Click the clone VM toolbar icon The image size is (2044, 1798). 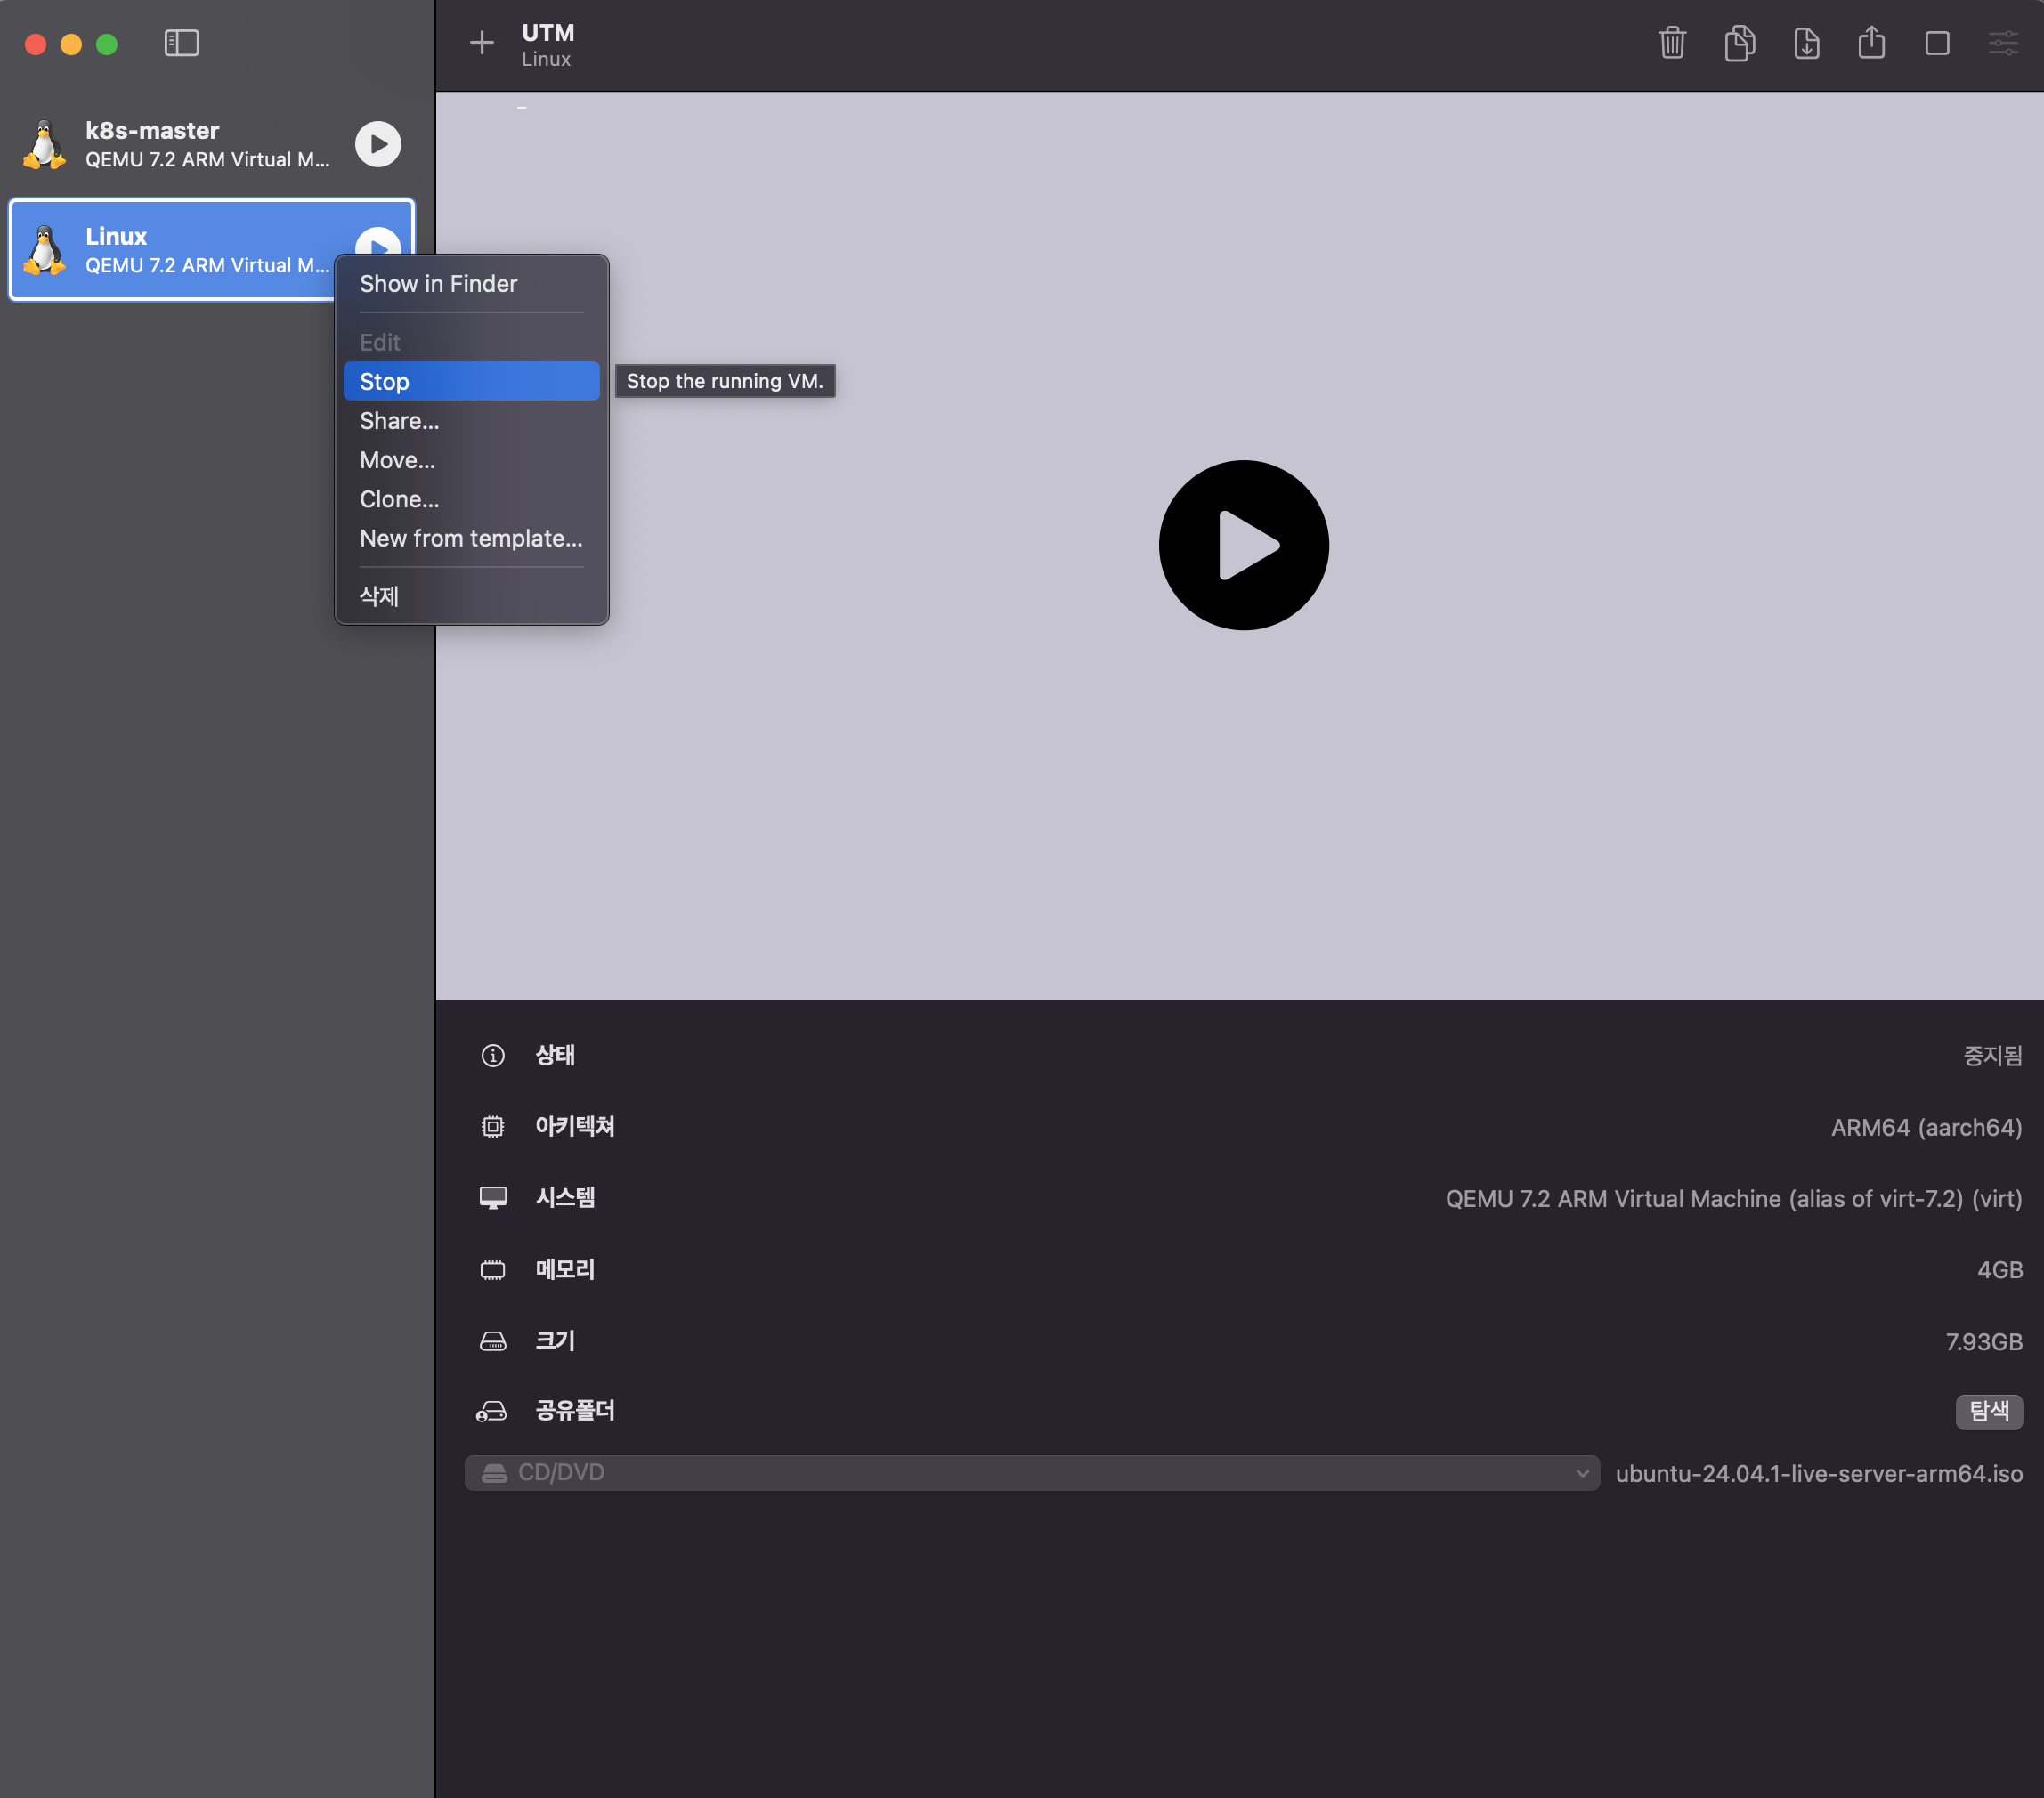pos(1739,43)
